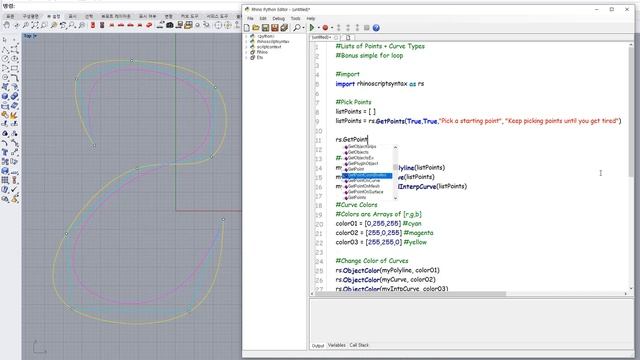
Task: Select the Pan hand tool in Rhino toolbar
Action: point(7,25)
